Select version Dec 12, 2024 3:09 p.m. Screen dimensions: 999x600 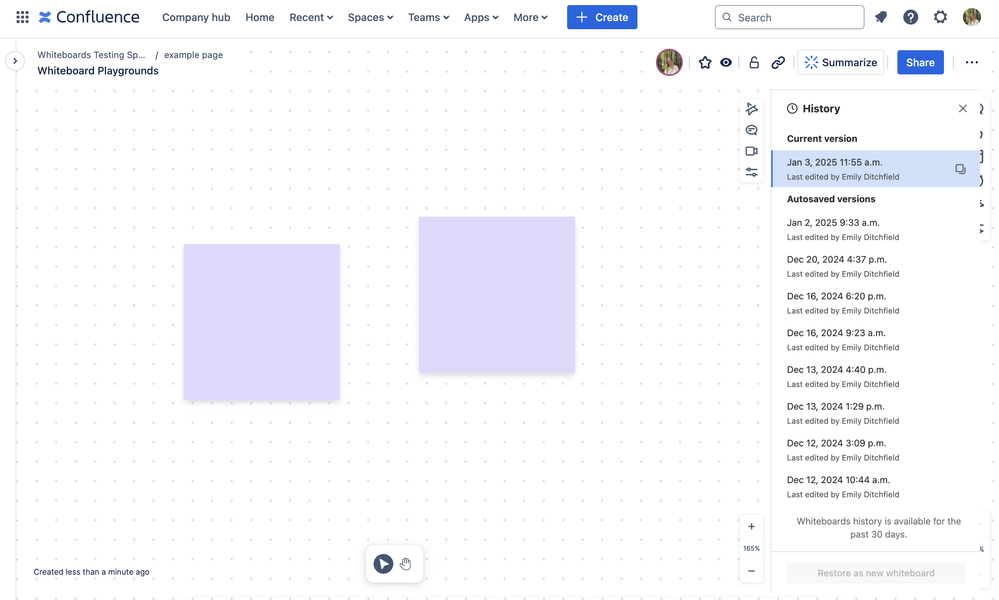click(x=875, y=450)
